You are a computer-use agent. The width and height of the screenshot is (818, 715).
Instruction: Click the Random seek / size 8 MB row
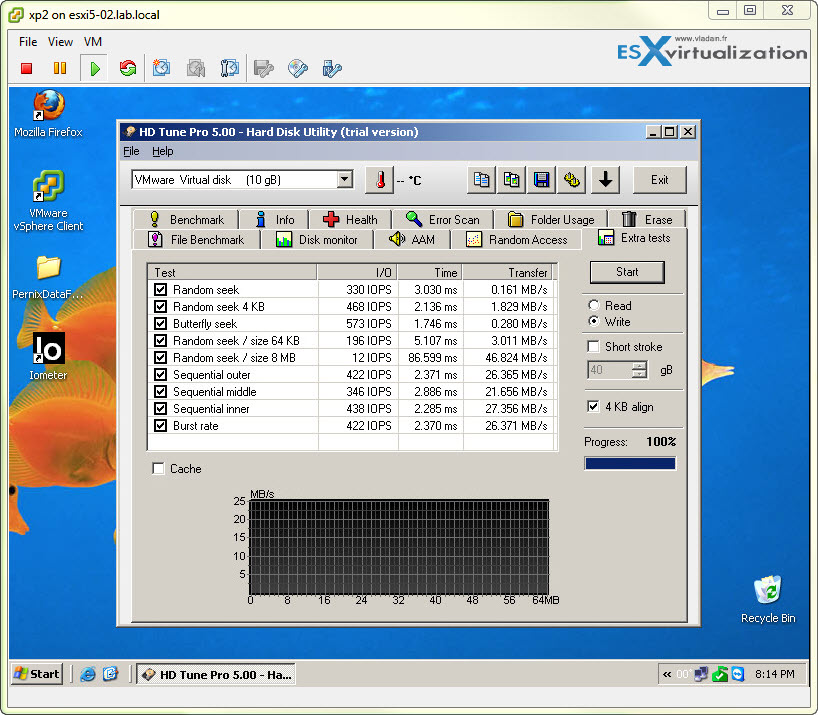pos(352,358)
